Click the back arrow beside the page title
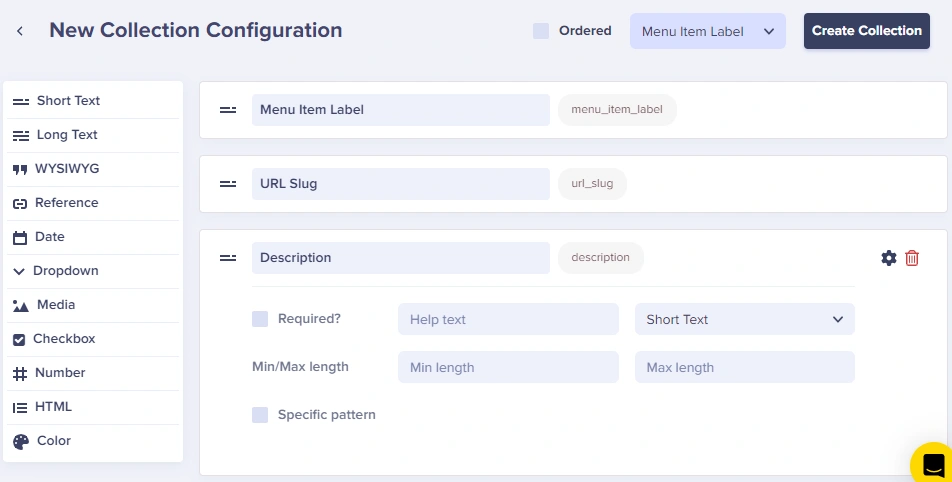The width and height of the screenshot is (952, 482). tap(20, 31)
